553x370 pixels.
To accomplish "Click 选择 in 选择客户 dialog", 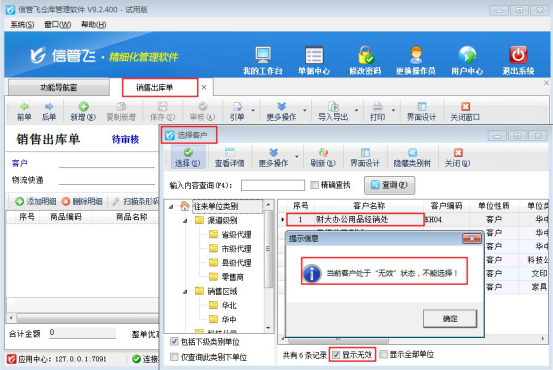I will point(188,158).
